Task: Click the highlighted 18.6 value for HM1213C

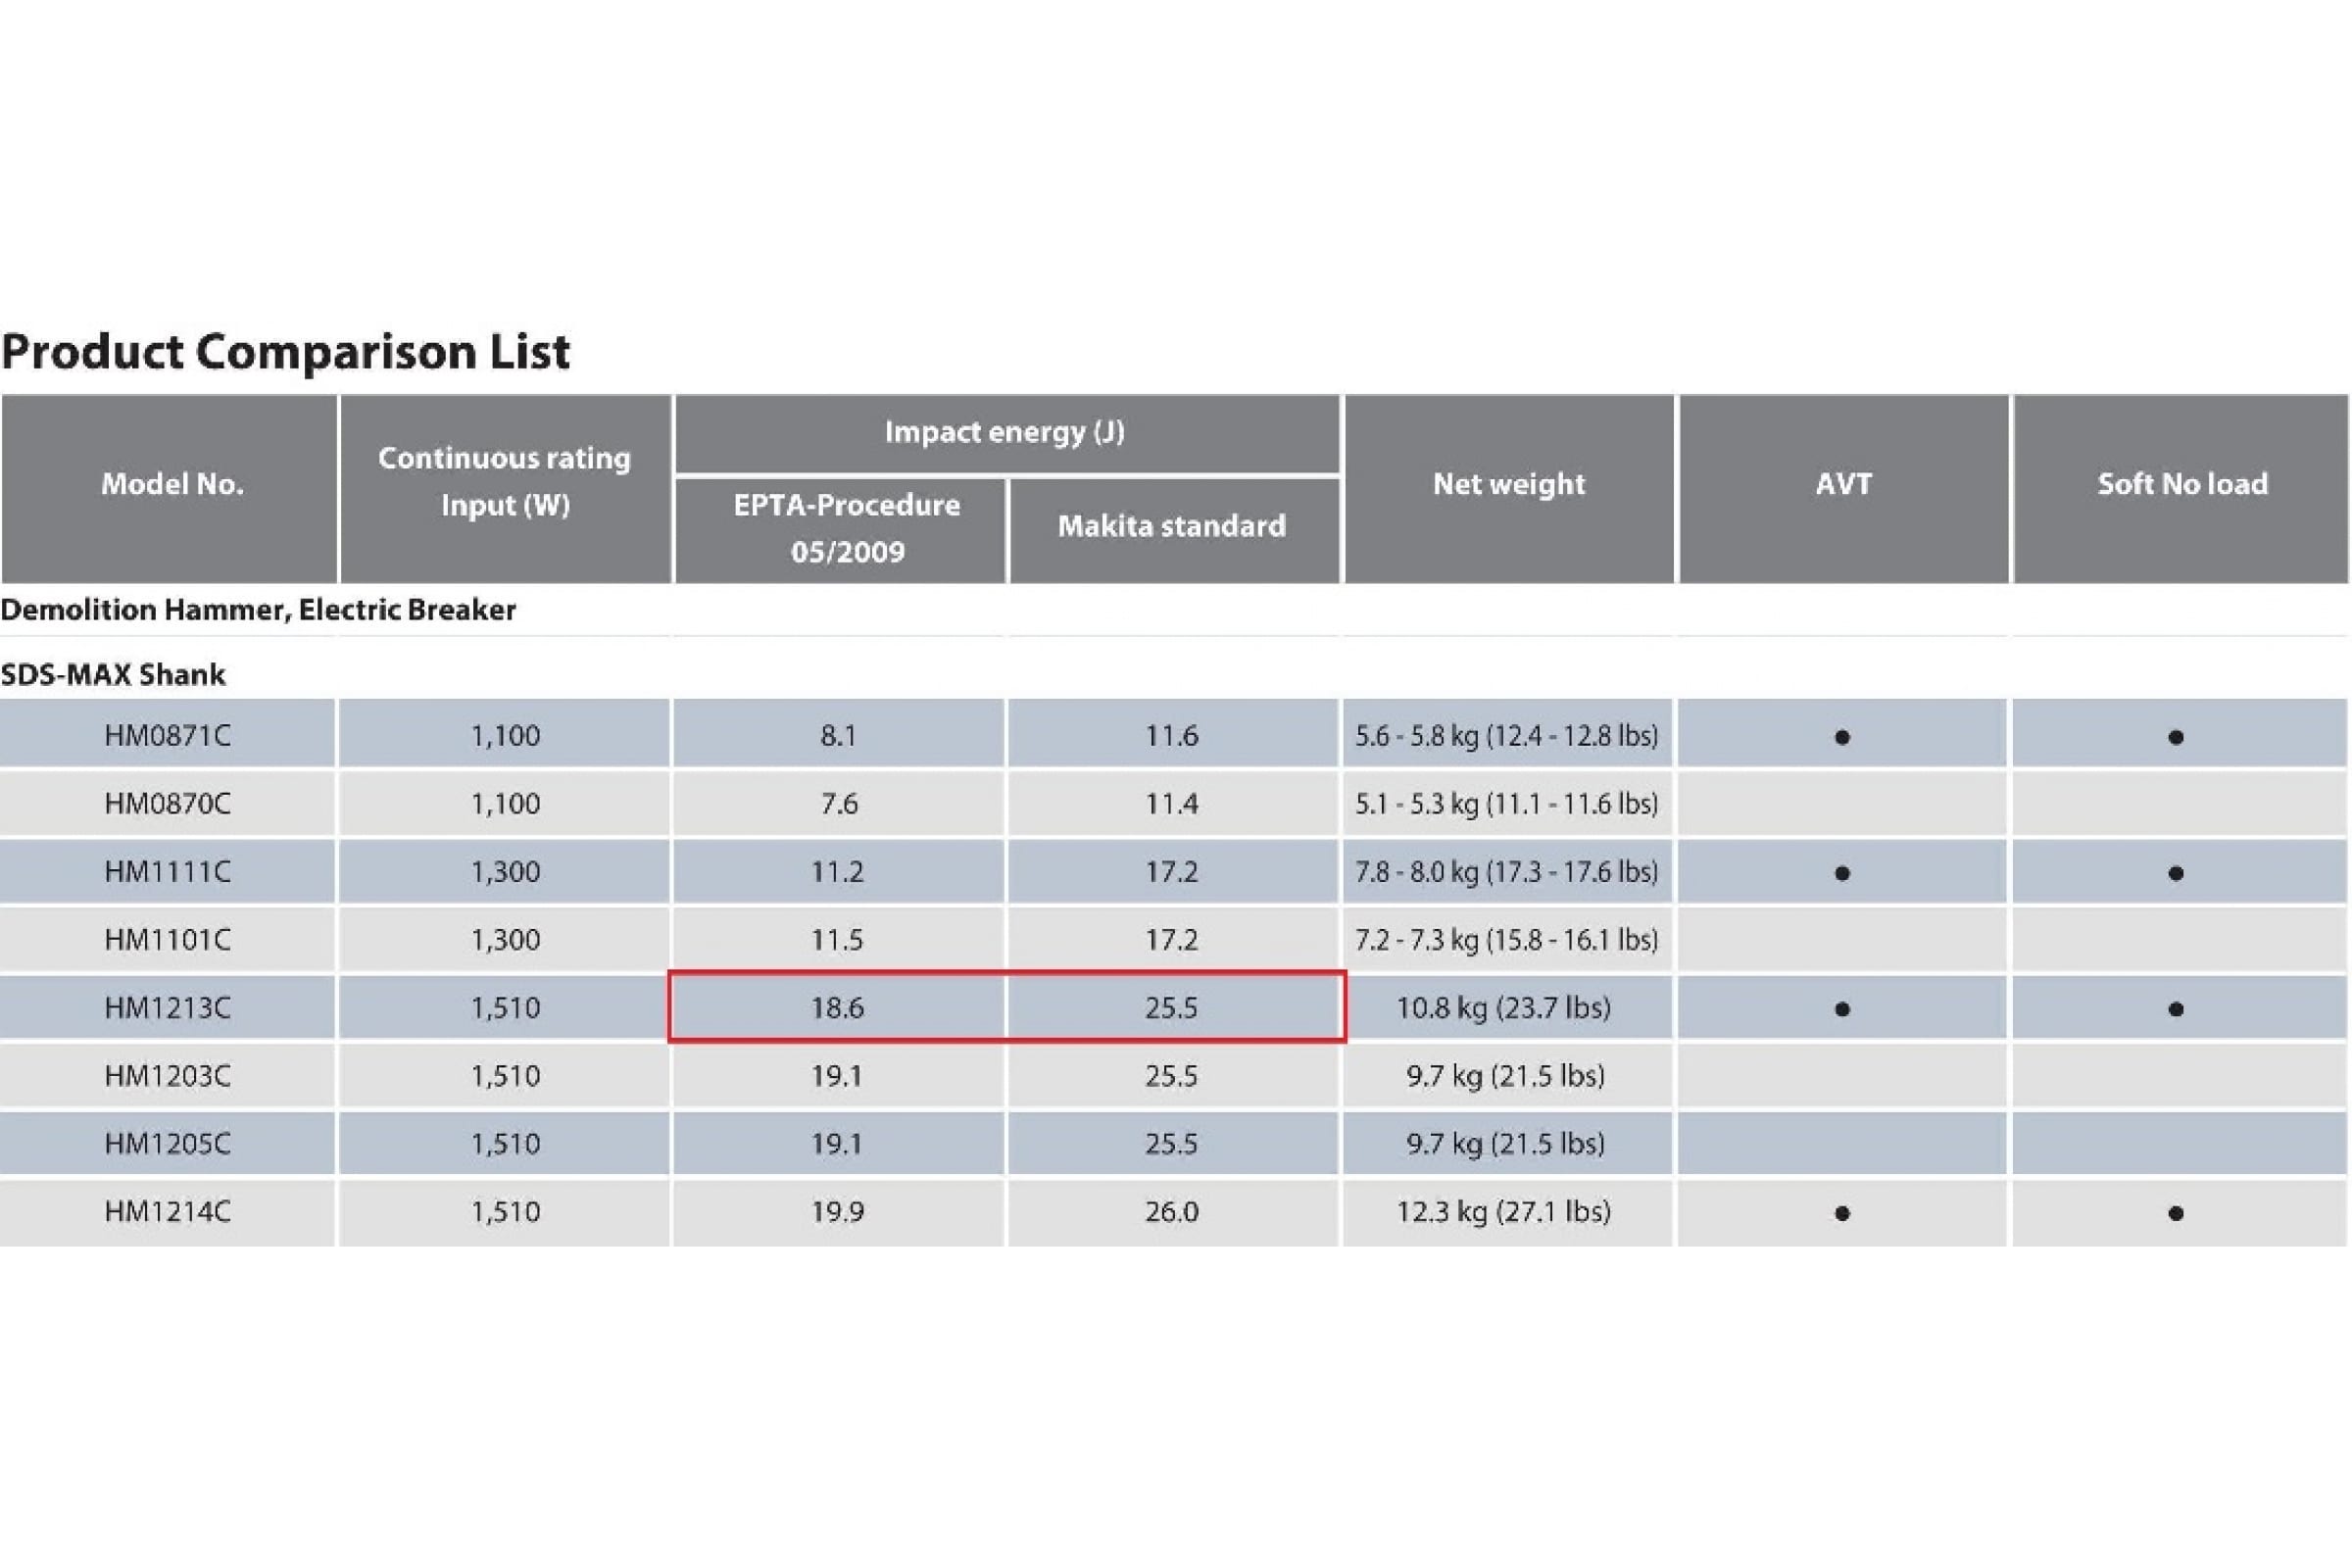Action: tap(837, 1008)
